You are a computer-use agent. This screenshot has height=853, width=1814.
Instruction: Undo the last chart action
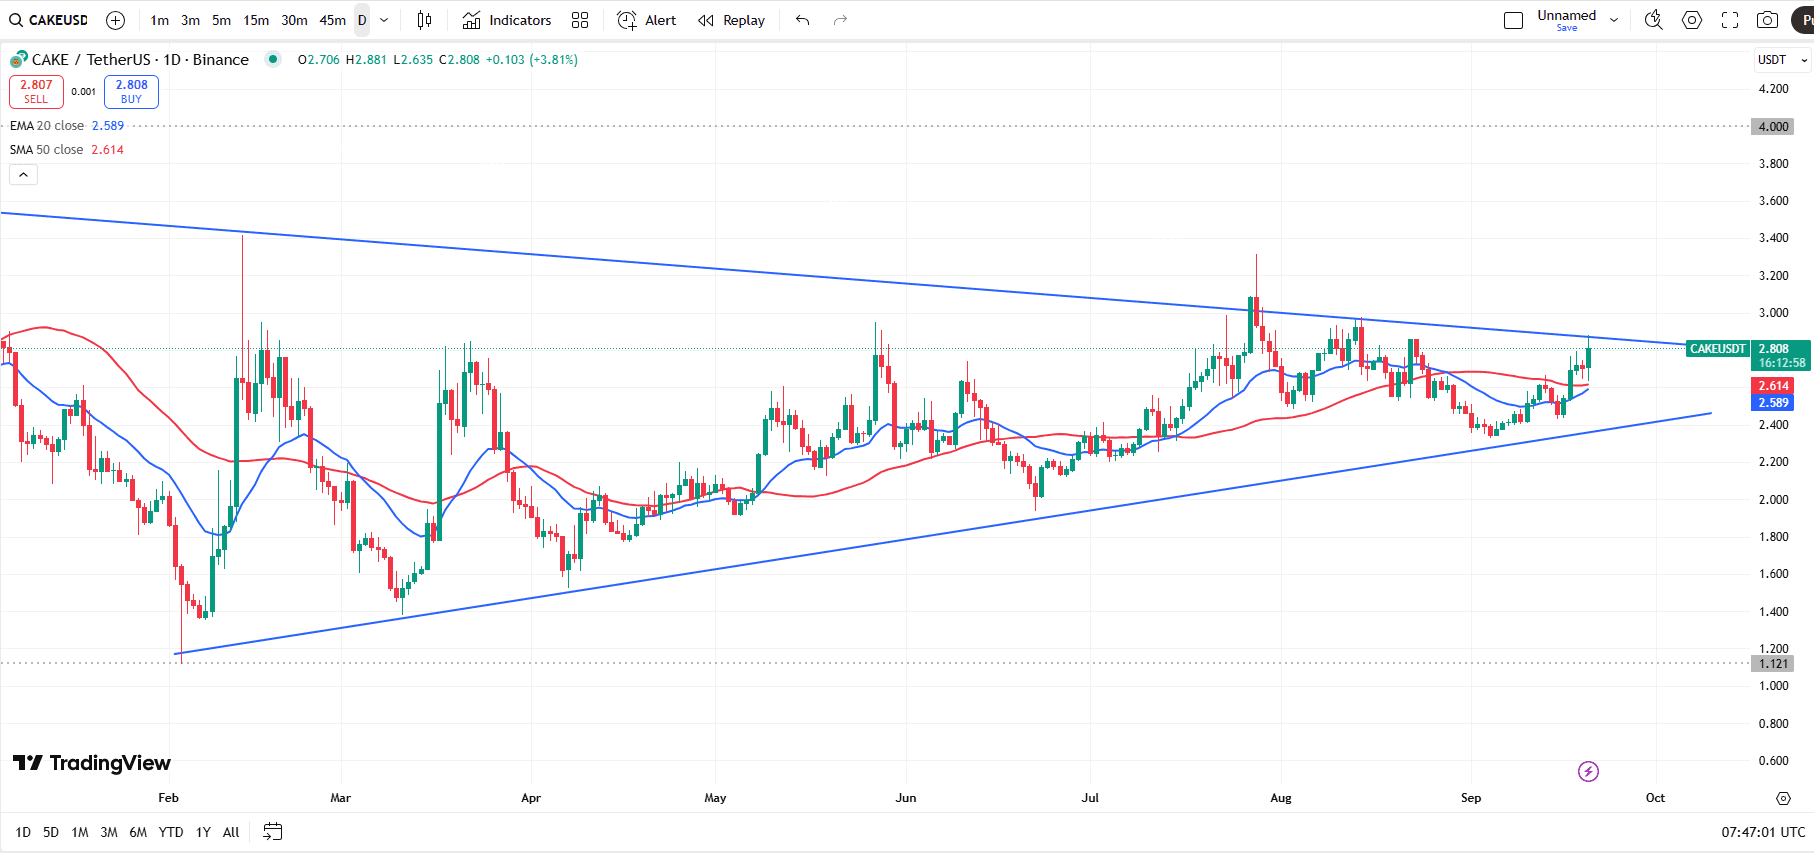tap(802, 20)
